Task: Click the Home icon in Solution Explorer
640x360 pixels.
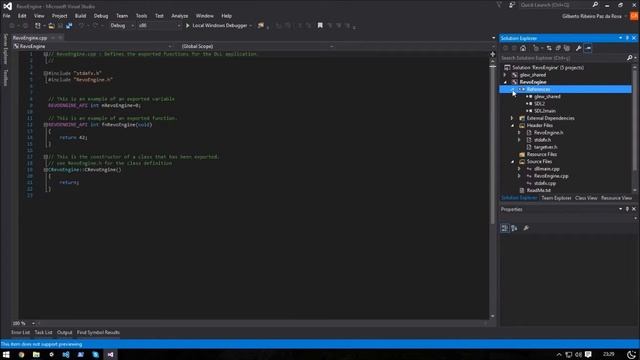Action: tap(523, 48)
